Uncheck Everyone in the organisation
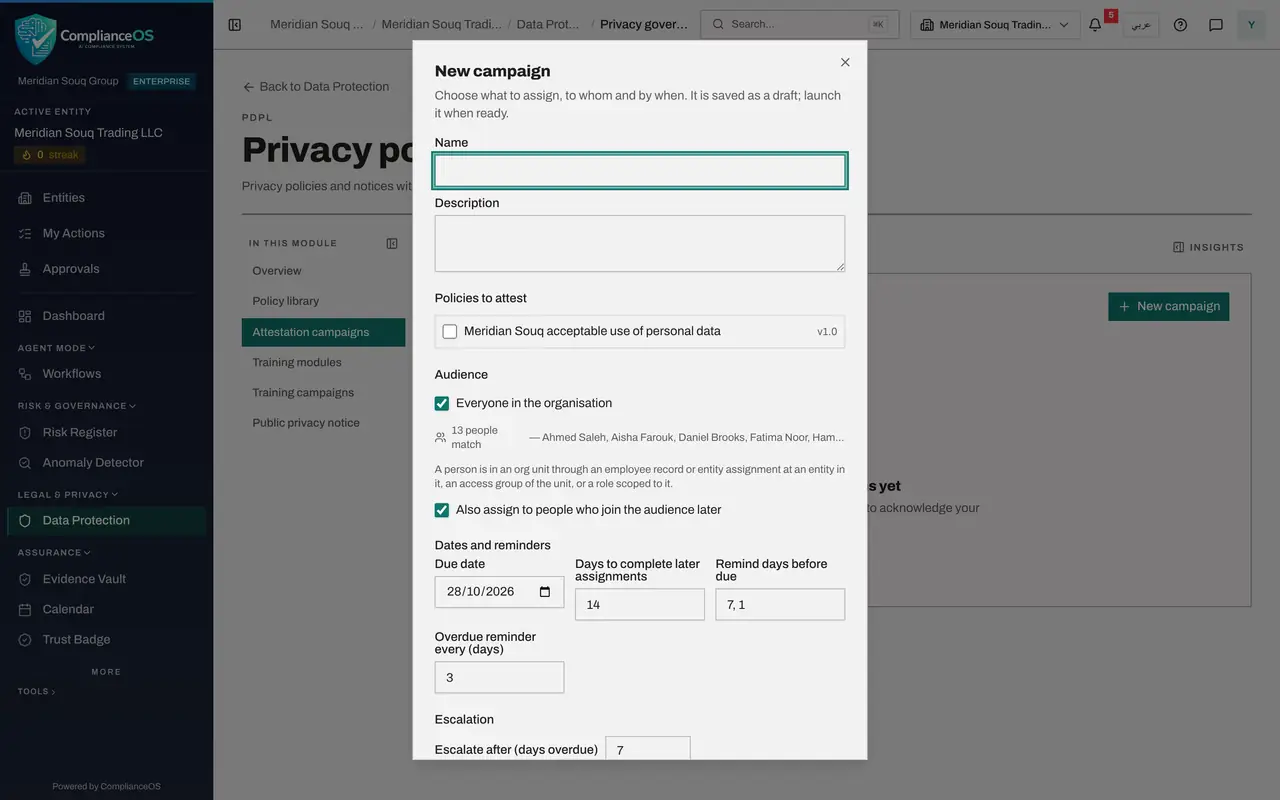 click(x=442, y=403)
